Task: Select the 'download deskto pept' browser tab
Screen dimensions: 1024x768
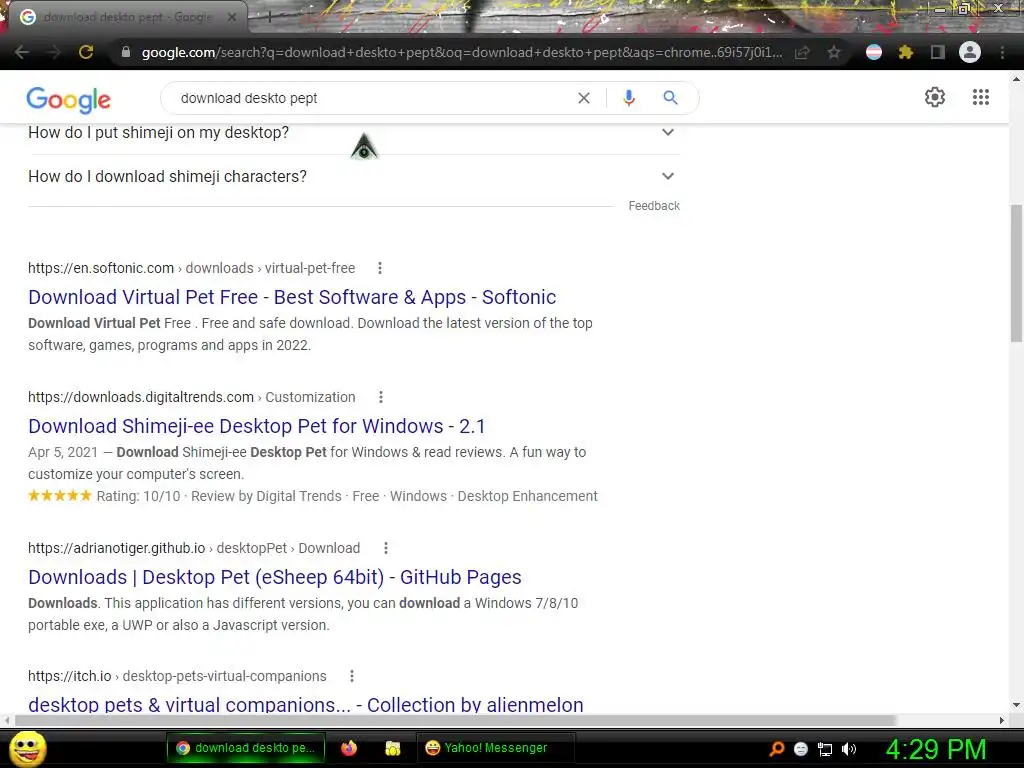Action: (x=127, y=18)
